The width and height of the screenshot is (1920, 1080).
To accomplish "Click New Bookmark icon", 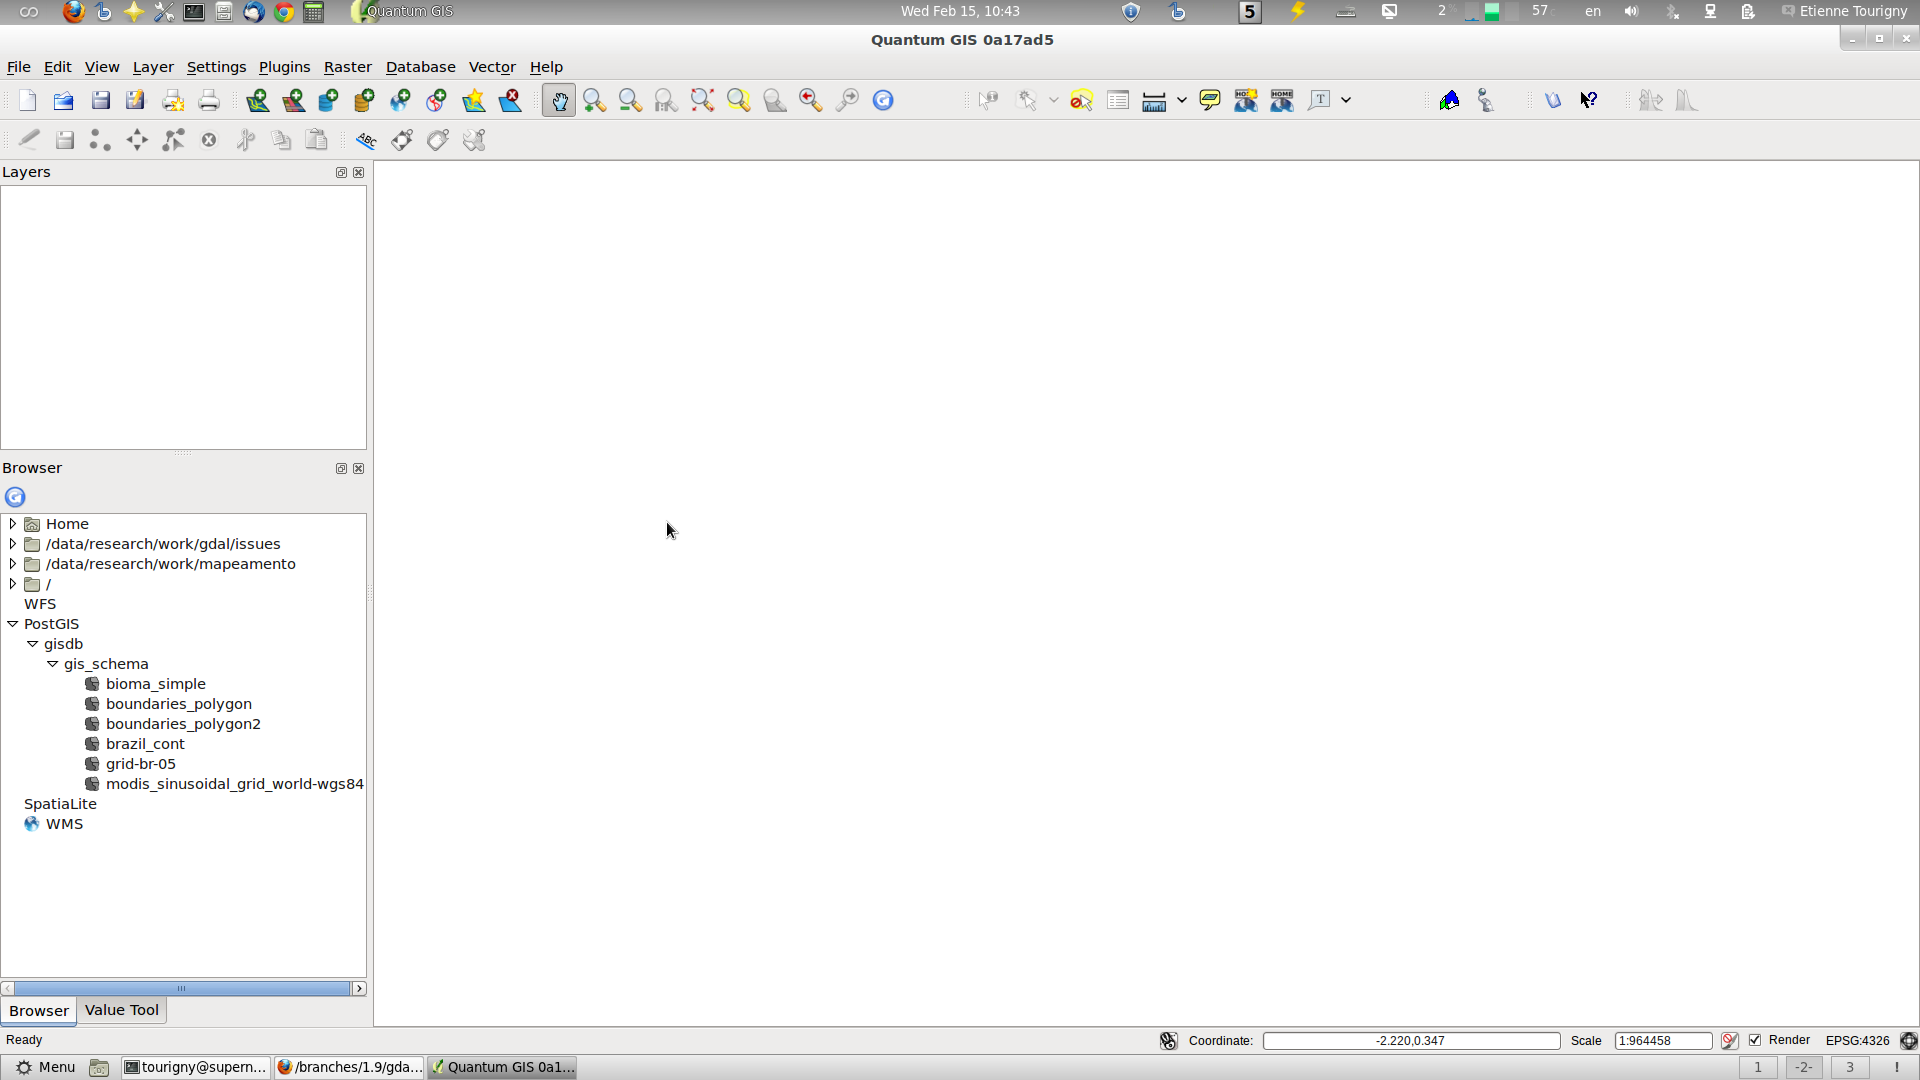I will click(x=1246, y=100).
